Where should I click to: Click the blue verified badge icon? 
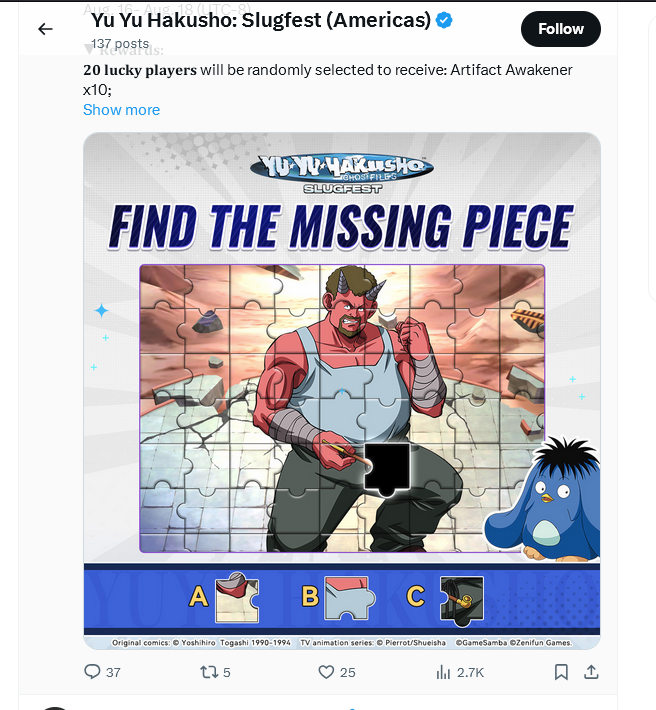(x=444, y=20)
